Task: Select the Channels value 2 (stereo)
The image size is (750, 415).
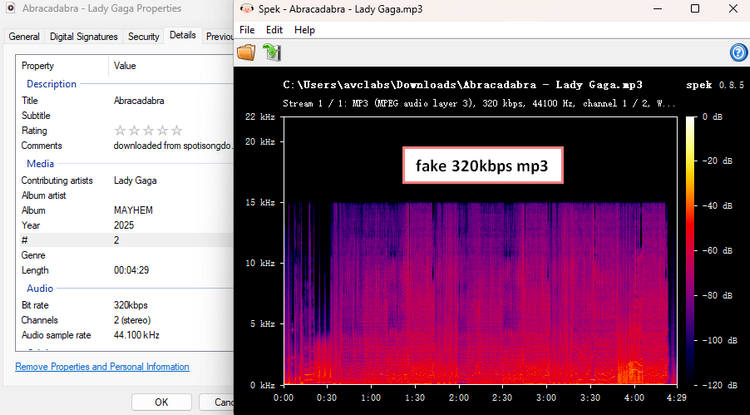Action: [x=132, y=320]
